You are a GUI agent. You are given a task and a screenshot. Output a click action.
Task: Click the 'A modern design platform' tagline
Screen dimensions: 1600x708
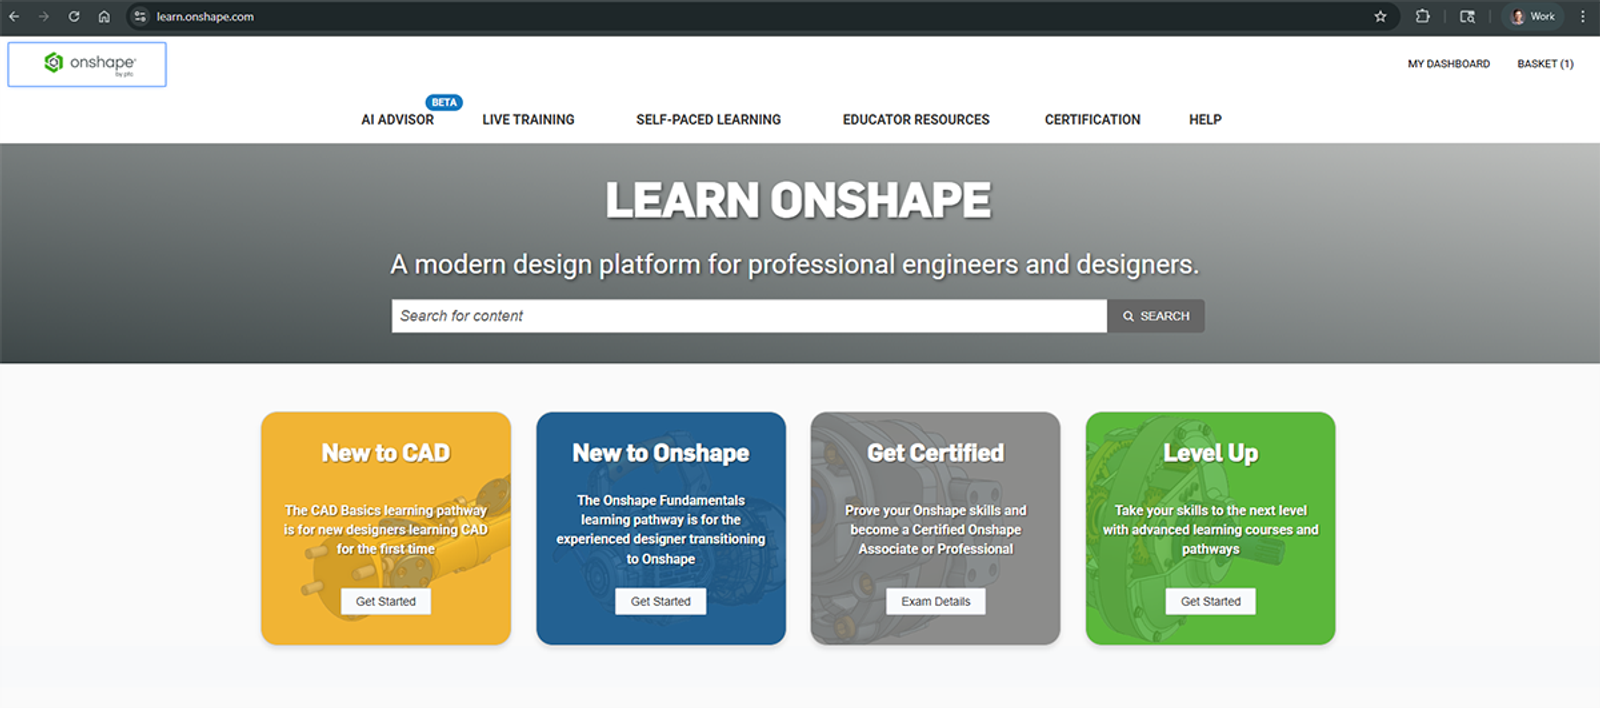tap(795, 265)
